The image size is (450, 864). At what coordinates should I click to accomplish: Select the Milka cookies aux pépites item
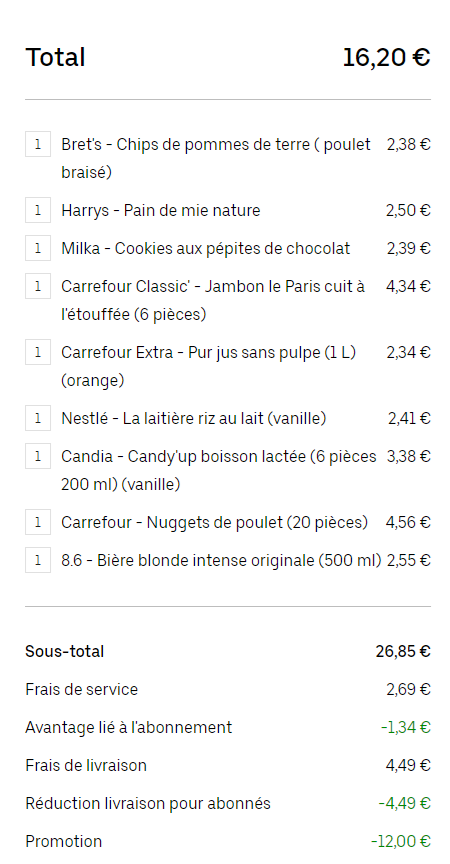205,249
